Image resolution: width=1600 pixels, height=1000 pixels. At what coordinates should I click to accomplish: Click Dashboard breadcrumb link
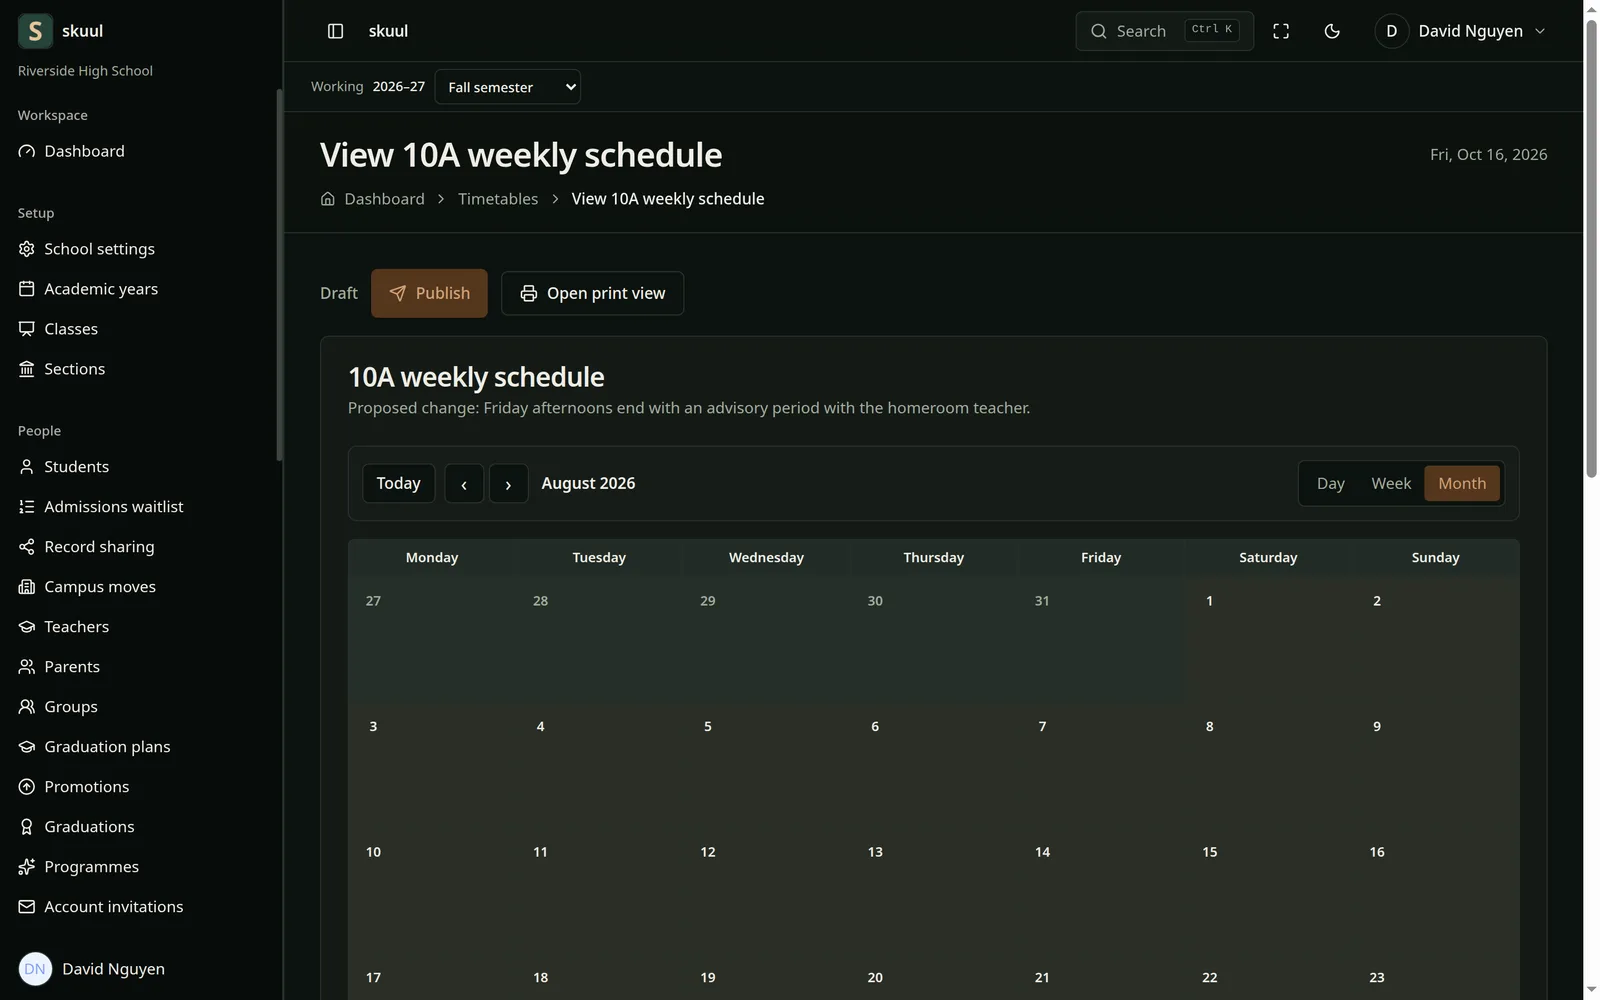click(384, 199)
